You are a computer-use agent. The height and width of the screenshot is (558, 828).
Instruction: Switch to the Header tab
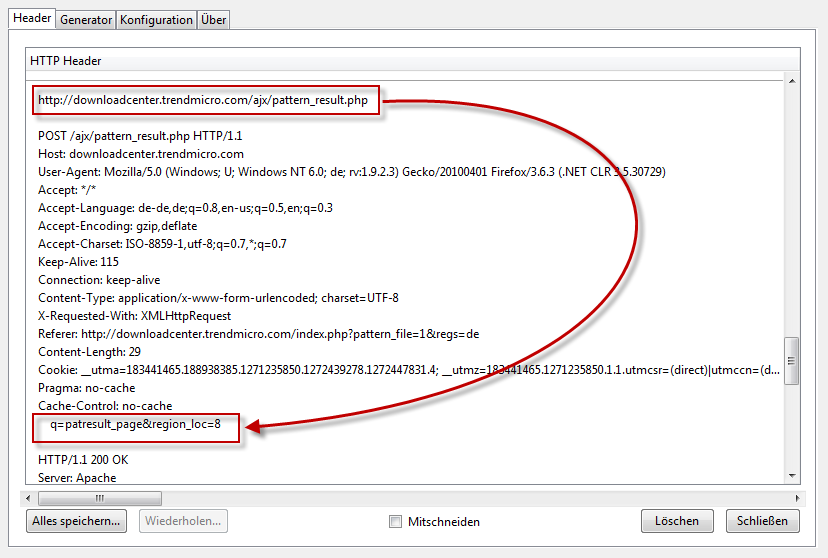tap(32, 19)
